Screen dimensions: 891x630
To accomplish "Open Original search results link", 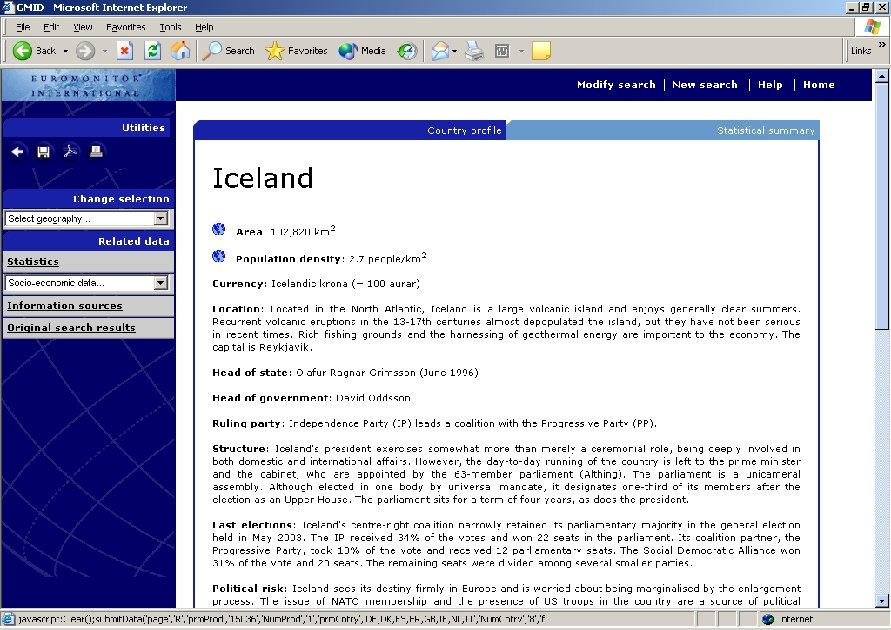I will click(71, 328).
